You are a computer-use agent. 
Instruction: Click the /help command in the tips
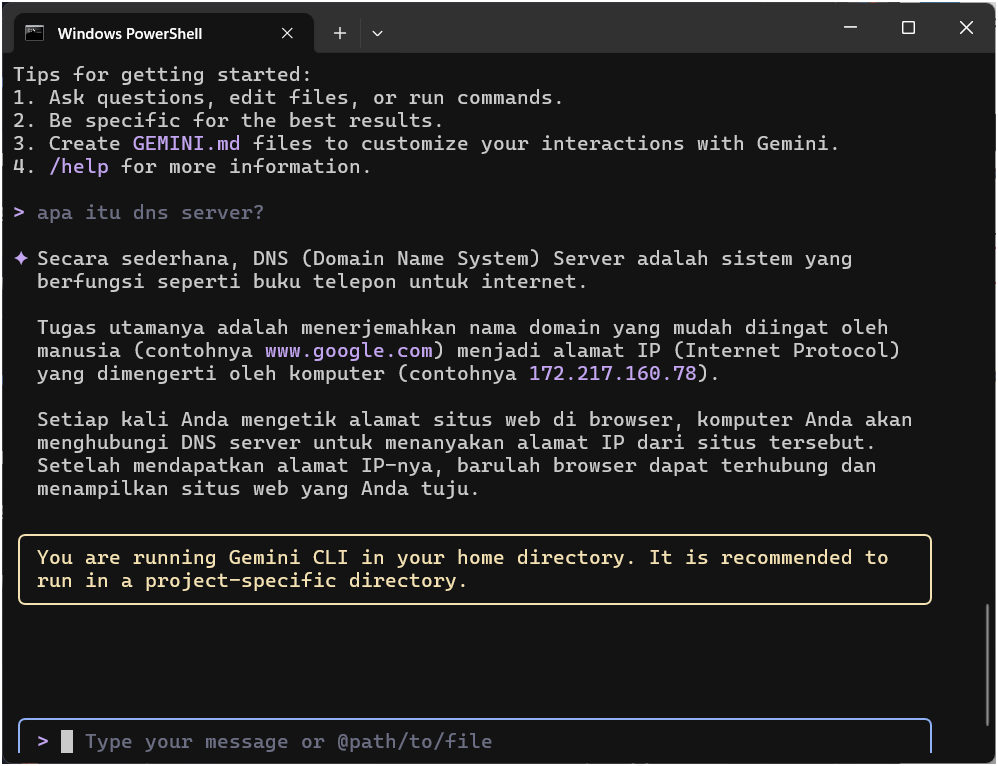(x=78, y=167)
